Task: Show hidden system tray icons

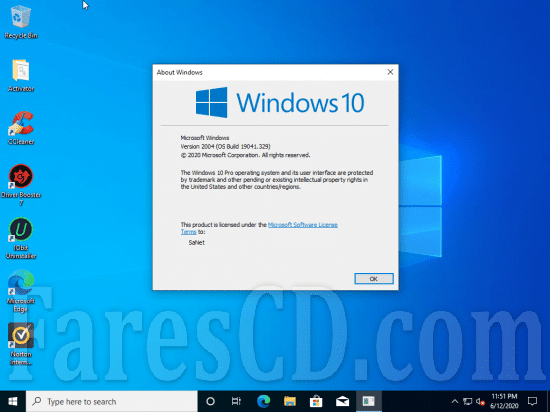Action: pos(455,401)
